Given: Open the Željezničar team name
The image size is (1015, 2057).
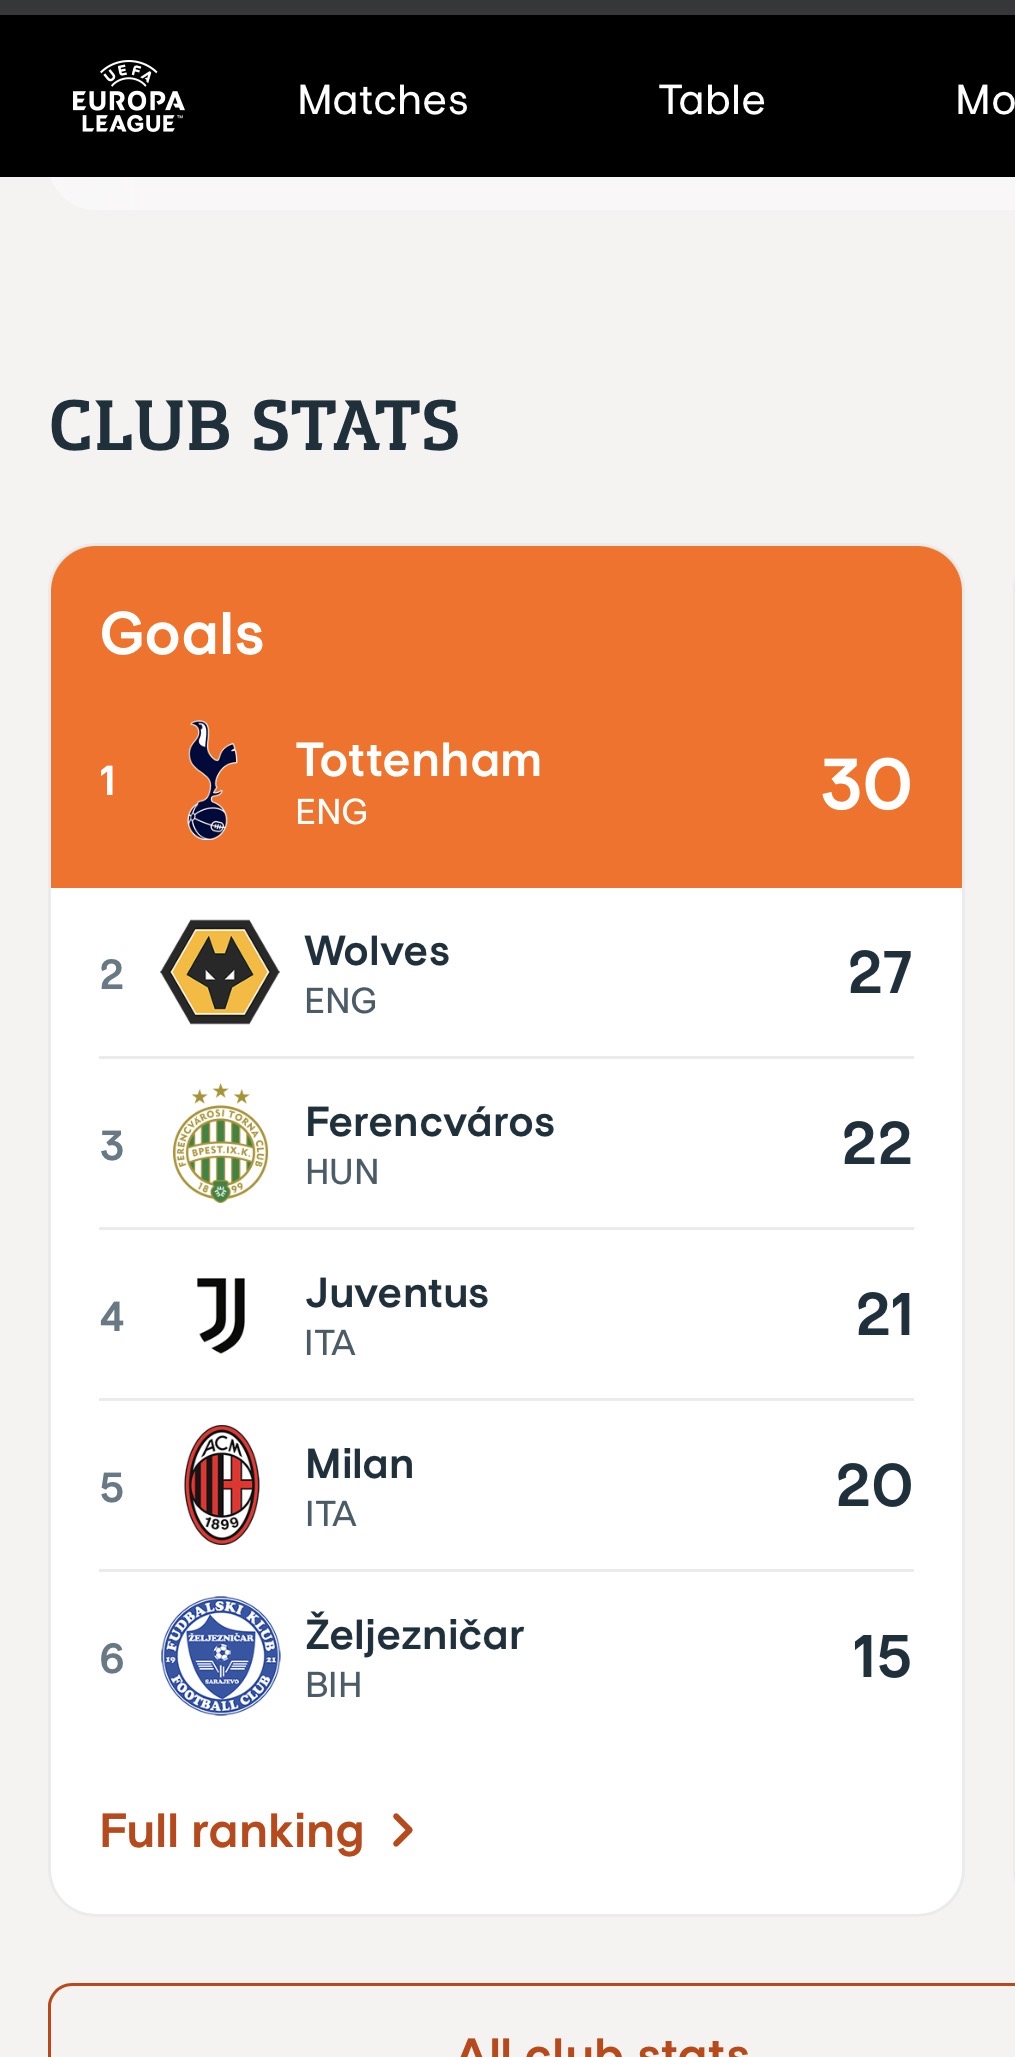Looking at the screenshot, I should 414,1635.
